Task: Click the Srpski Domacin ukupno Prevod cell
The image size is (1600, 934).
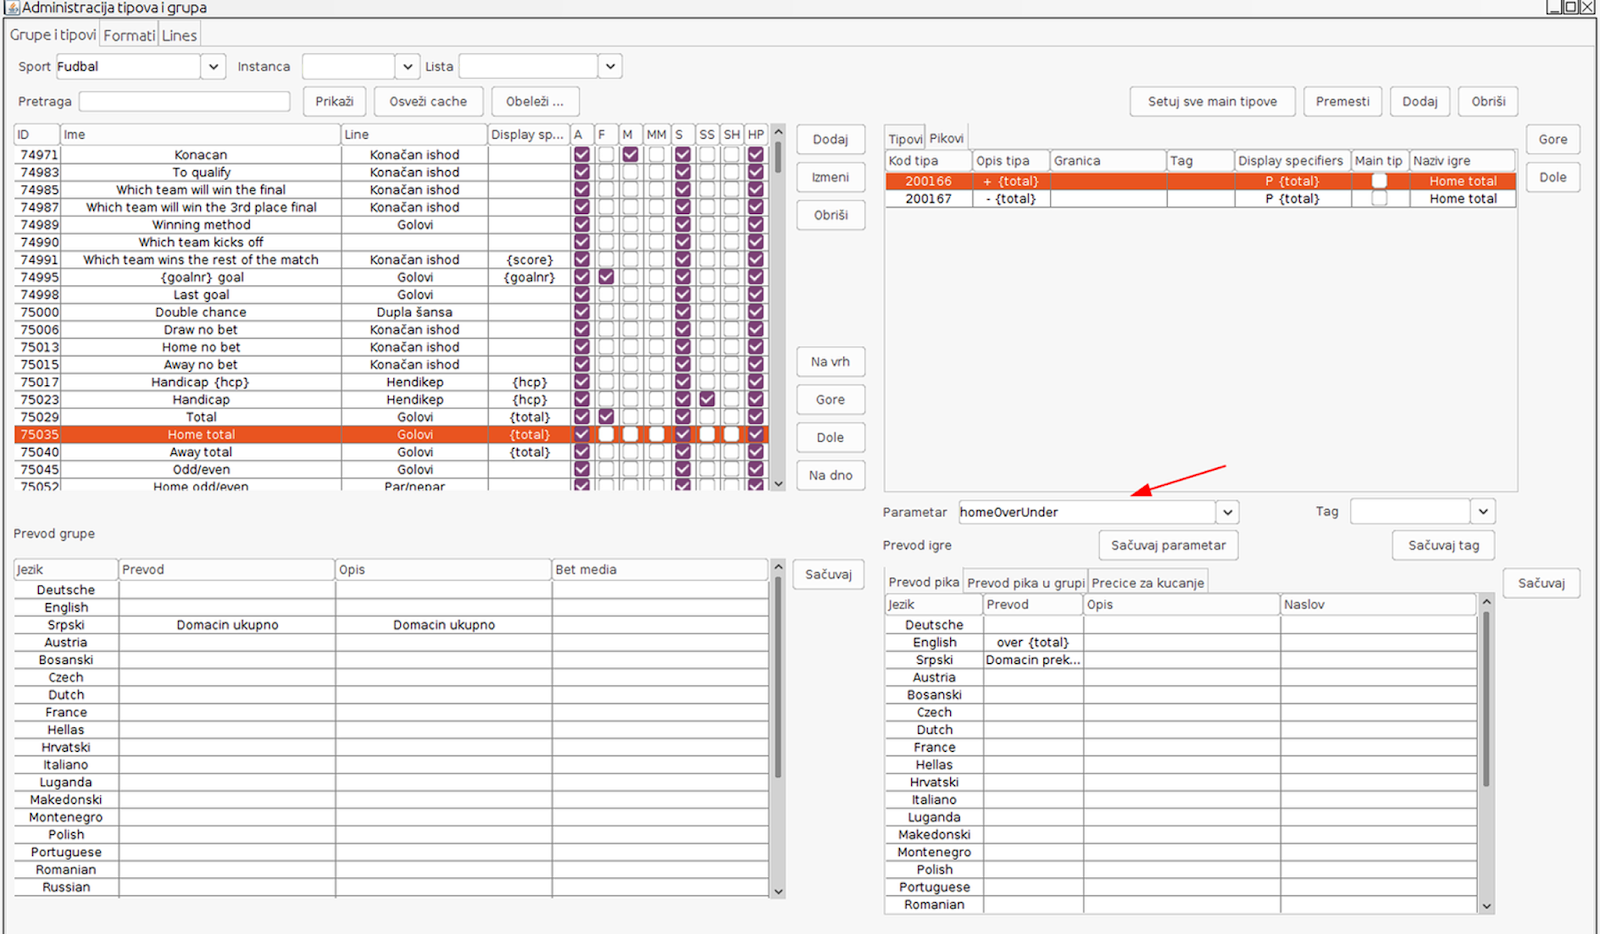Action: point(227,625)
